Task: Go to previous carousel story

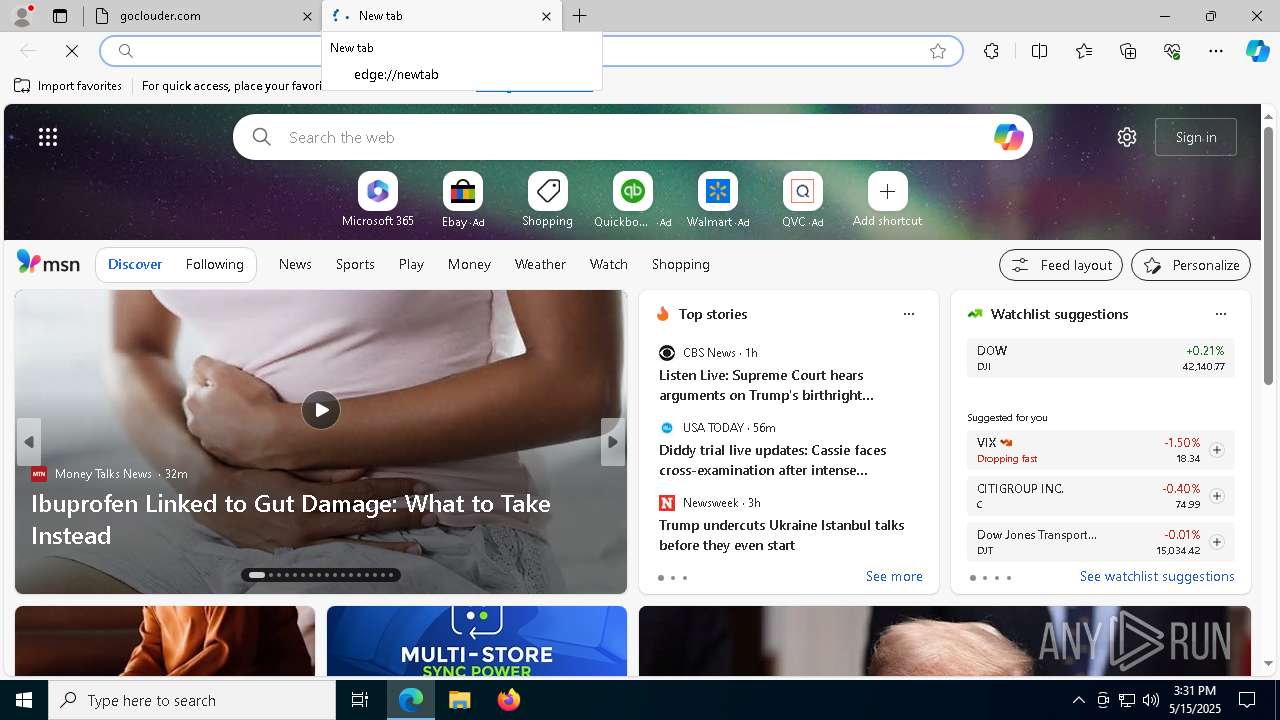Action: 28,442
